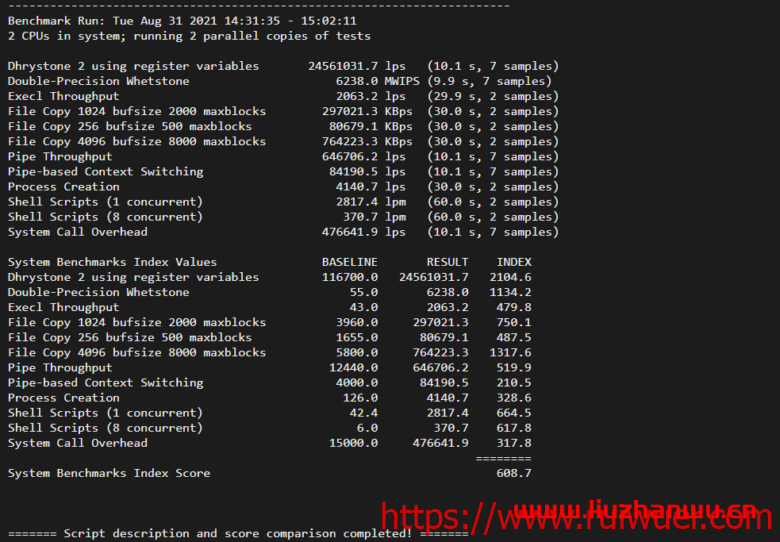Viewport: 780px width, 542px height.
Task: Click Pipe-based Context Switching index 210.5
Action: [514, 383]
